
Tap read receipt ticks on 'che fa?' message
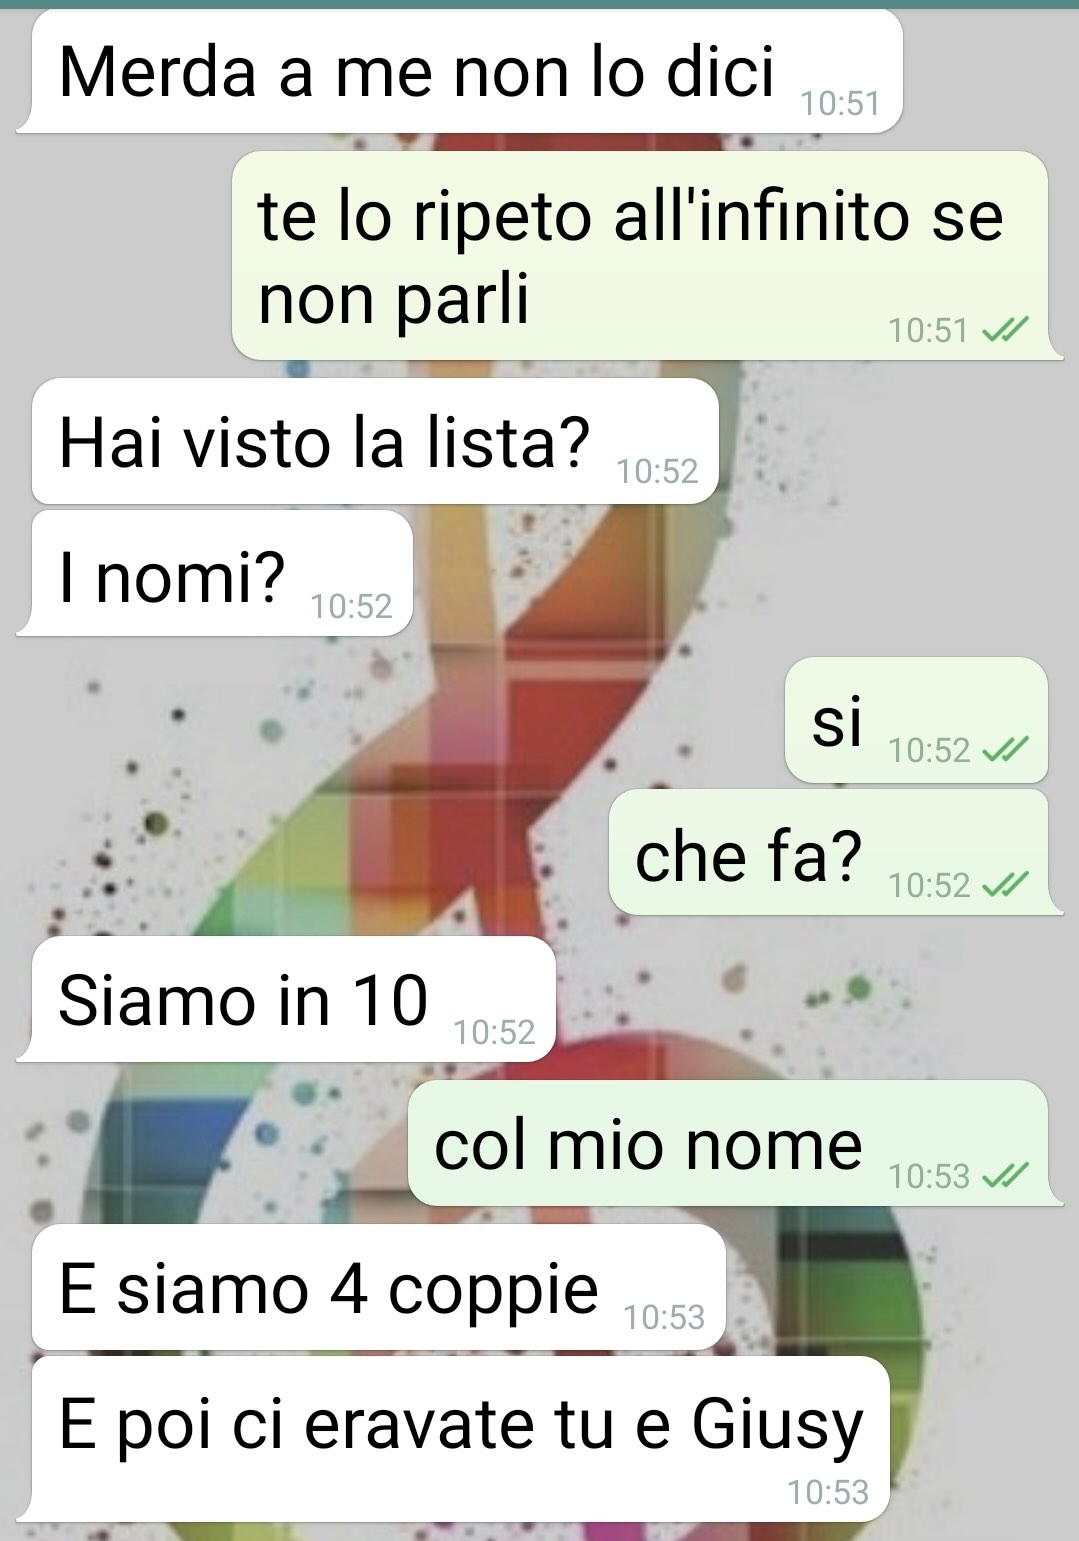tap(1005, 885)
